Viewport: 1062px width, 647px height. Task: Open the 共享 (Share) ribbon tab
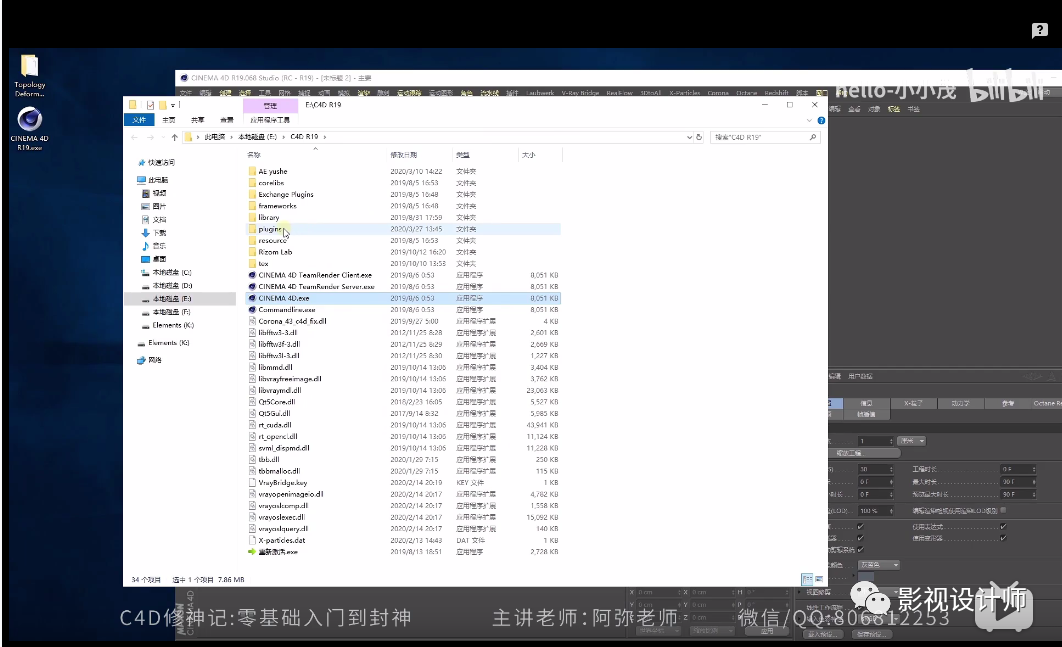197,120
